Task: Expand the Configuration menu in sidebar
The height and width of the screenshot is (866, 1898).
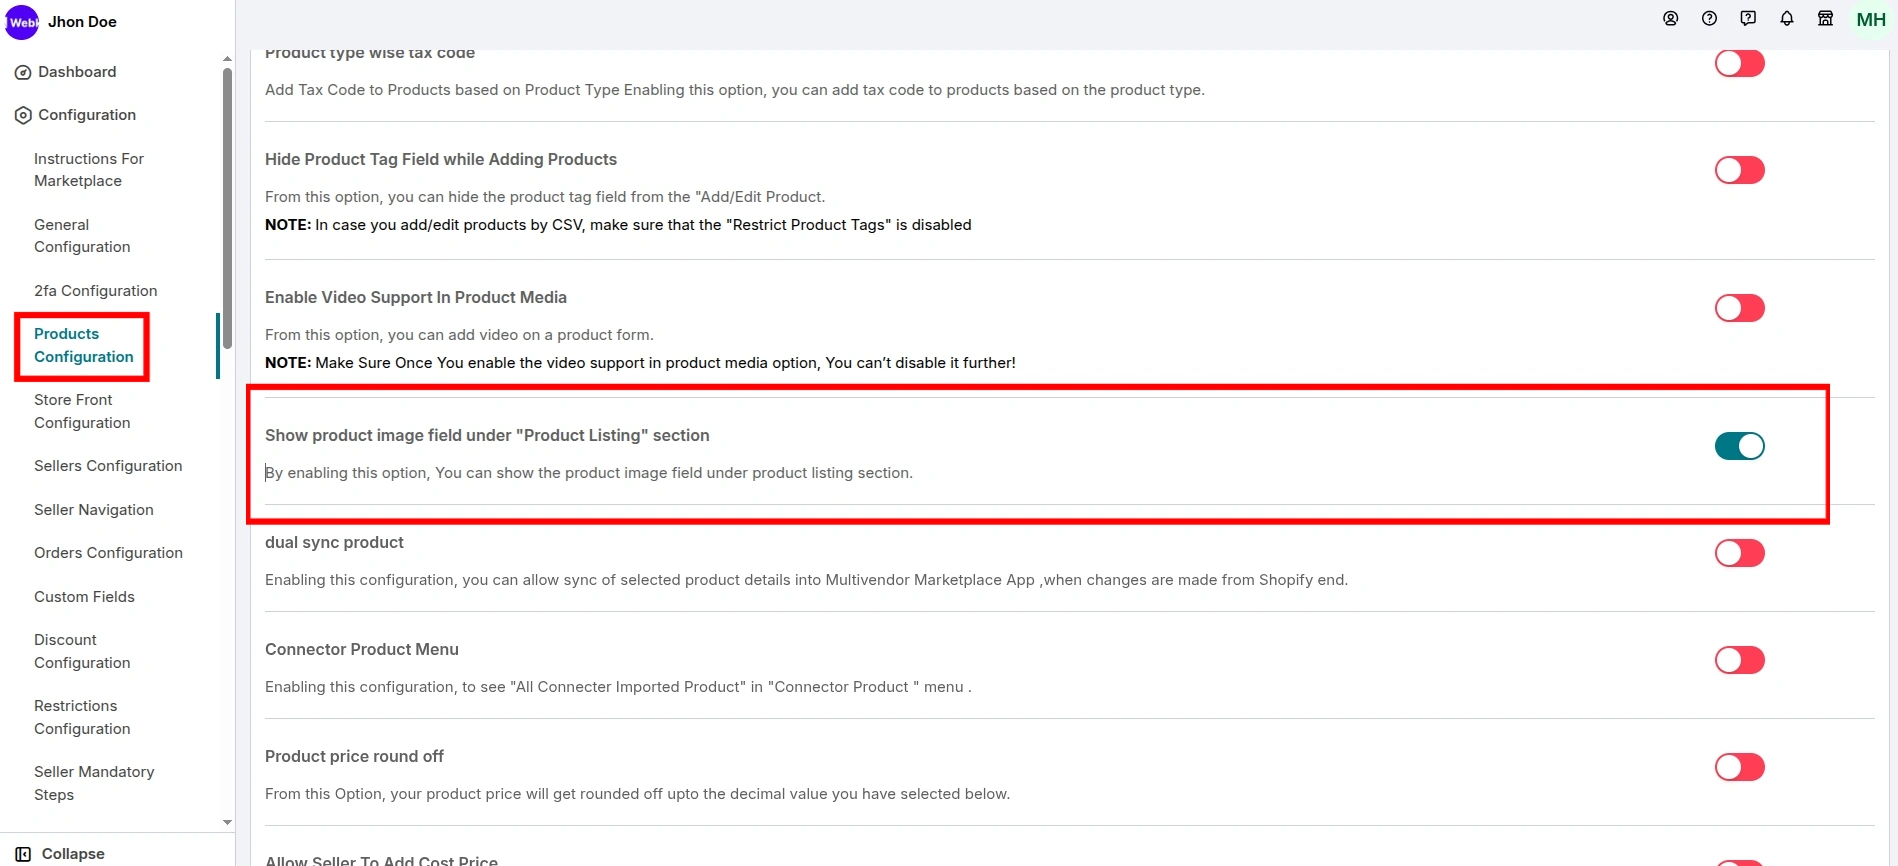Action: [87, 115]
